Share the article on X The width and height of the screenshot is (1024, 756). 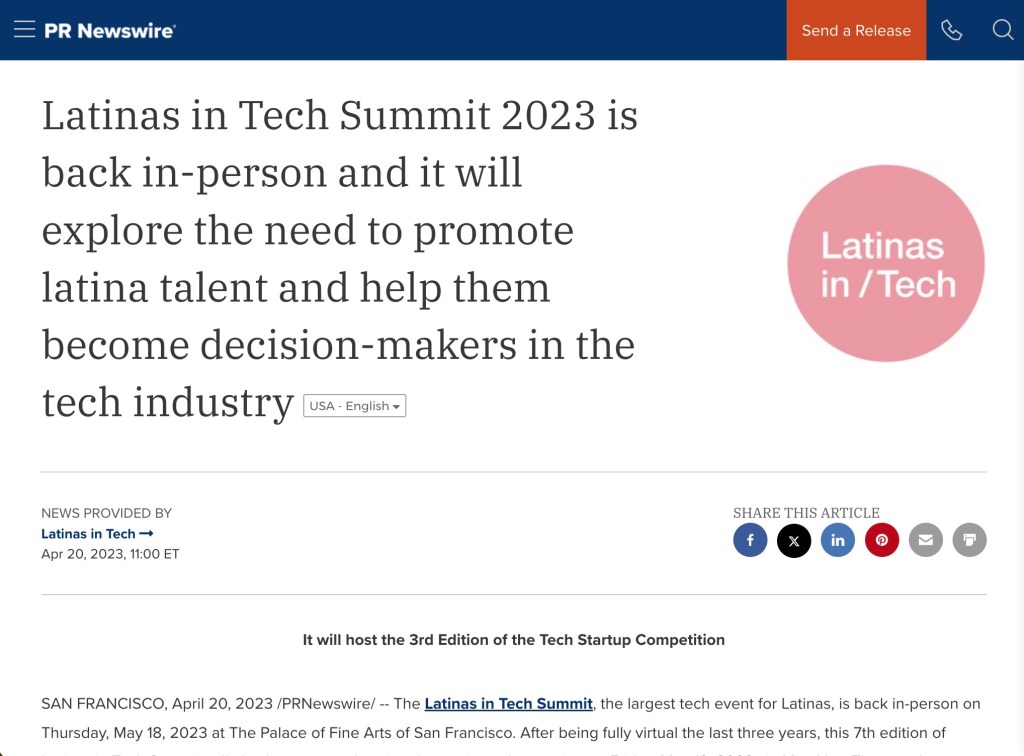(x=794, y=540)
